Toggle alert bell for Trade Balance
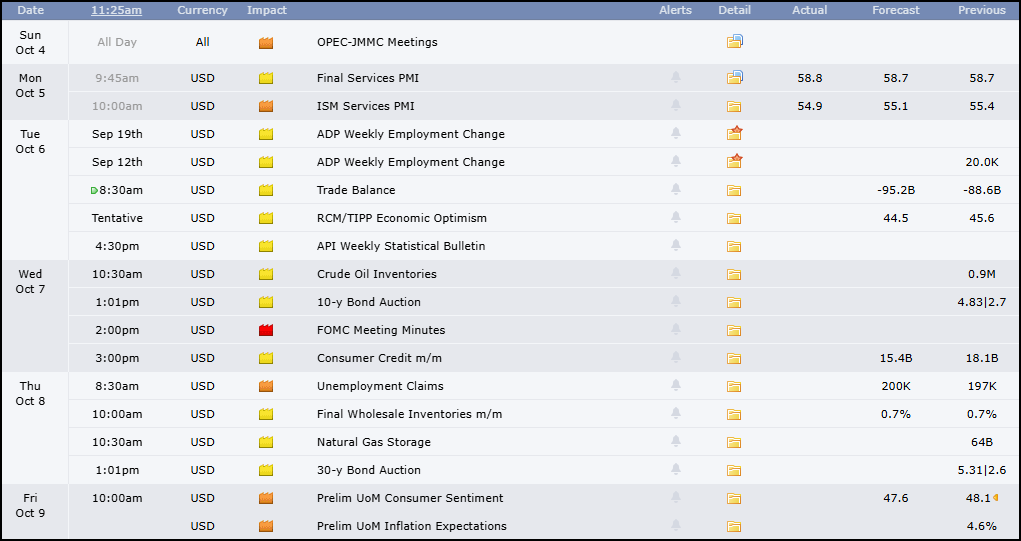The height and width of the screenshot is (541, 1021). pyautogui.click(x=676, y=189)
